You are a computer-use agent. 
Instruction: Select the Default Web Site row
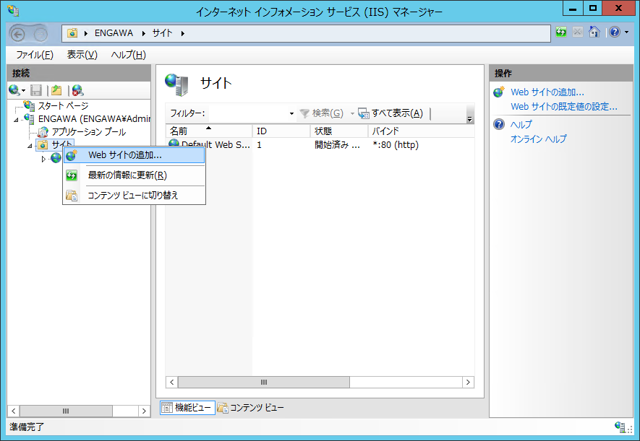[320, 145]
